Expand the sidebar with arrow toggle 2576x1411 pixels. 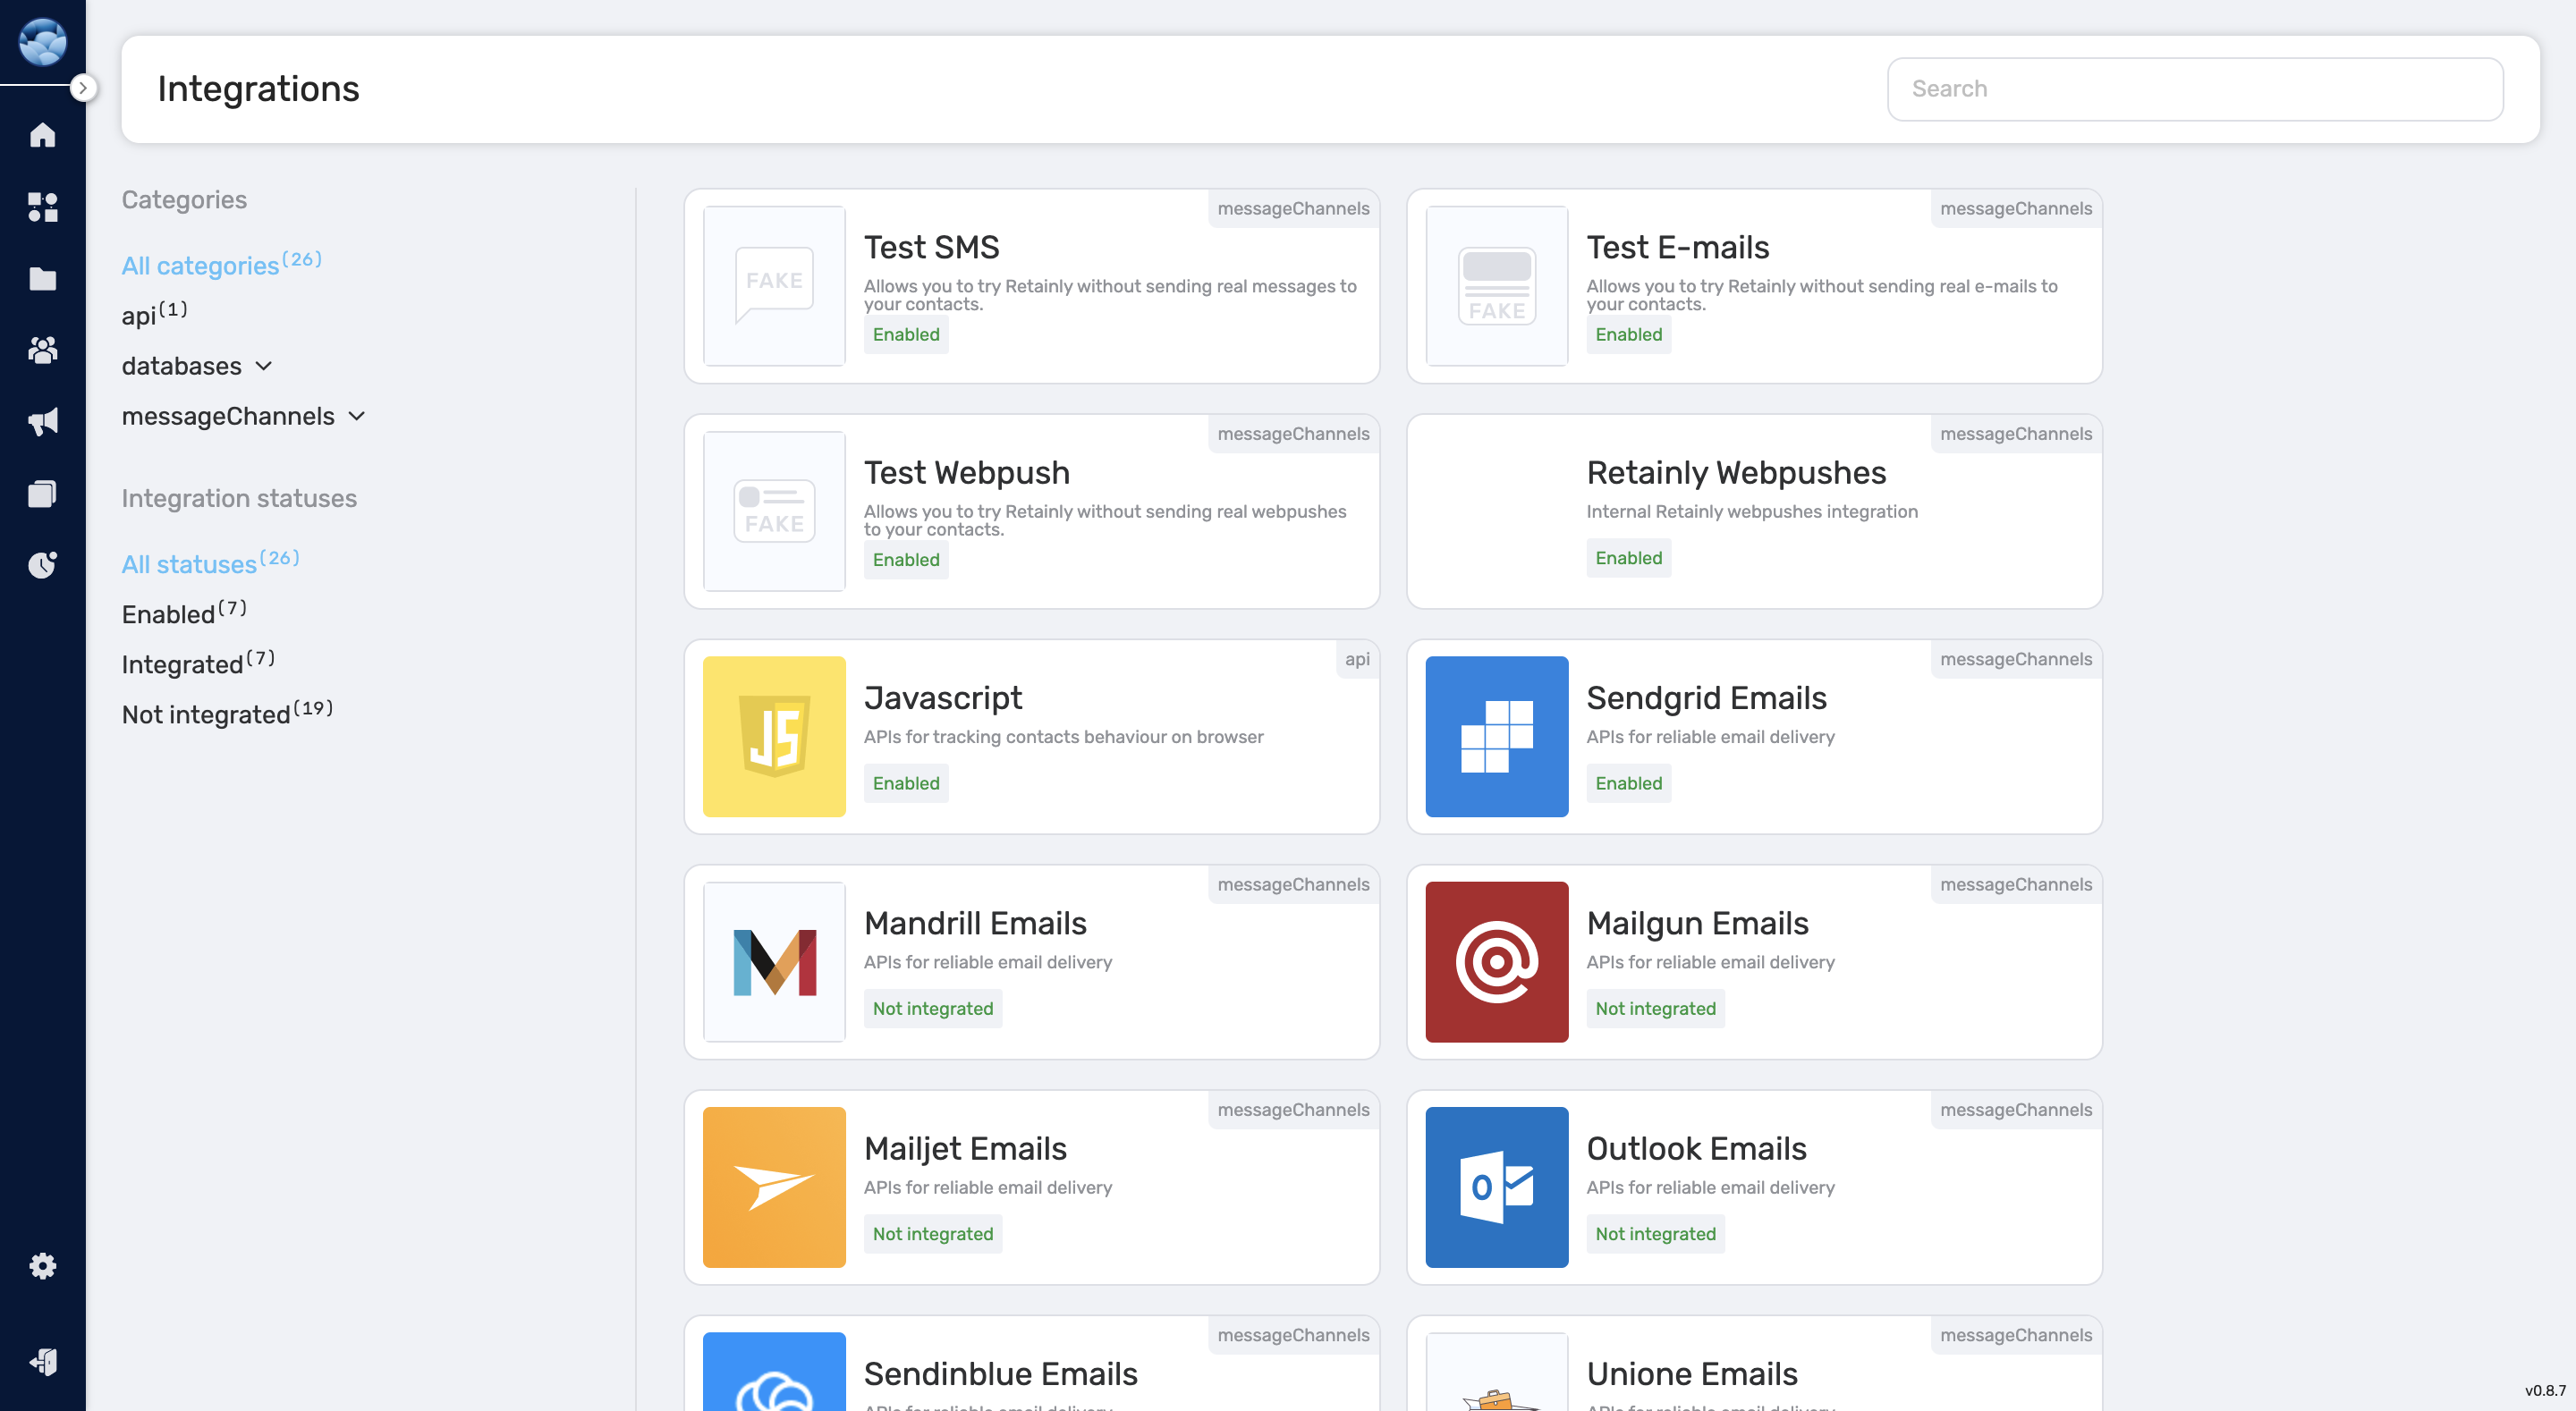click(83, 88)
